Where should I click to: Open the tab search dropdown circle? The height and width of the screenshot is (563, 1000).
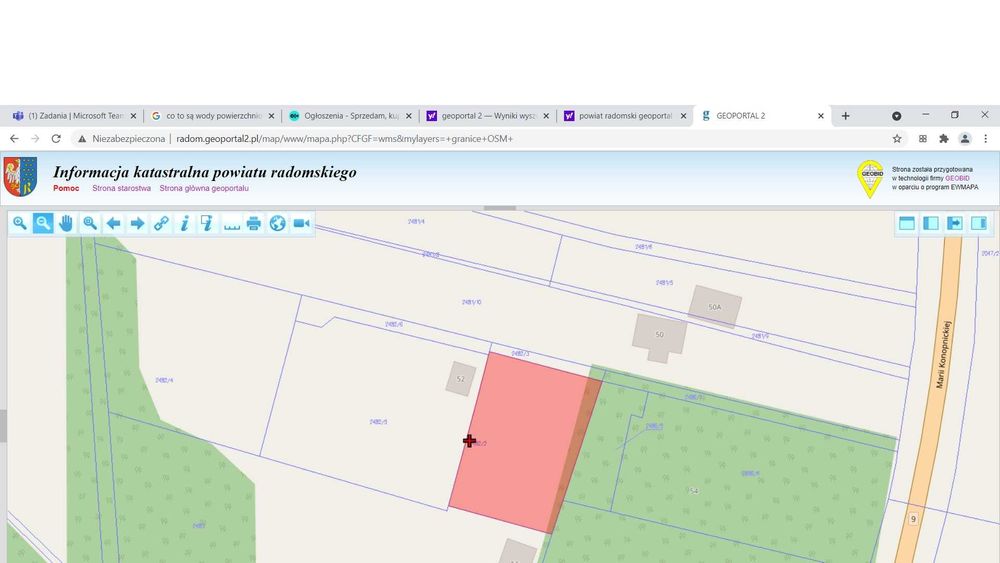[x=897, y=116]
